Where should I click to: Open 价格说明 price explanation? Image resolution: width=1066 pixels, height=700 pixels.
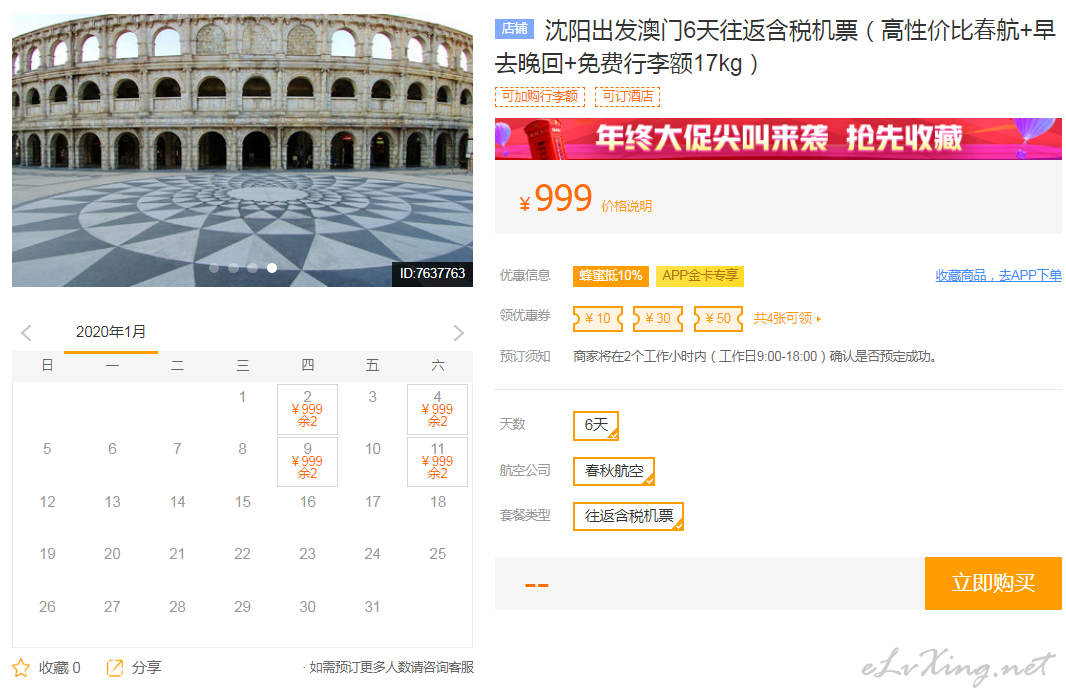point(626,206)
